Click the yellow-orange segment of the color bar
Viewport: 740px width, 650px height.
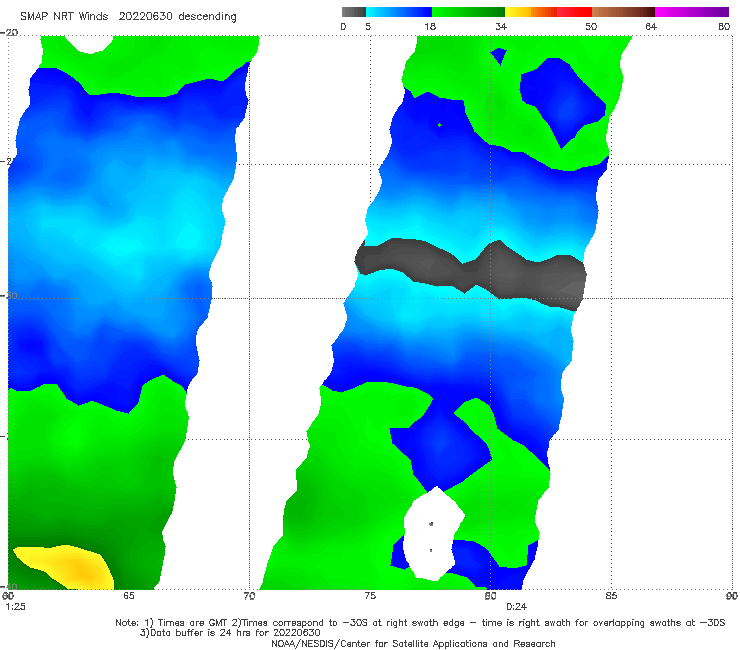(530, 12)
